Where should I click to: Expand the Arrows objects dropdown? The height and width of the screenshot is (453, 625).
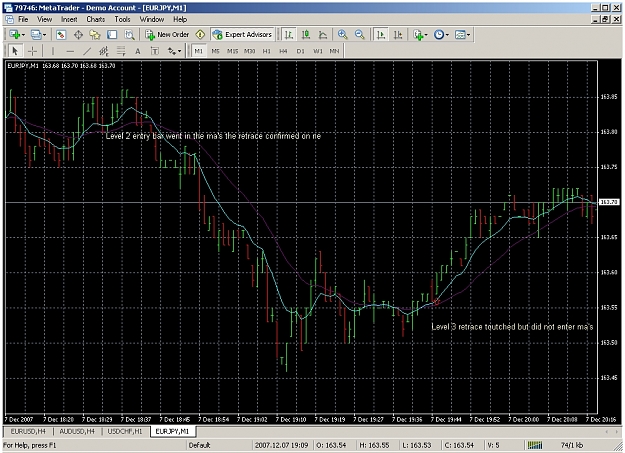pos(179,51)
